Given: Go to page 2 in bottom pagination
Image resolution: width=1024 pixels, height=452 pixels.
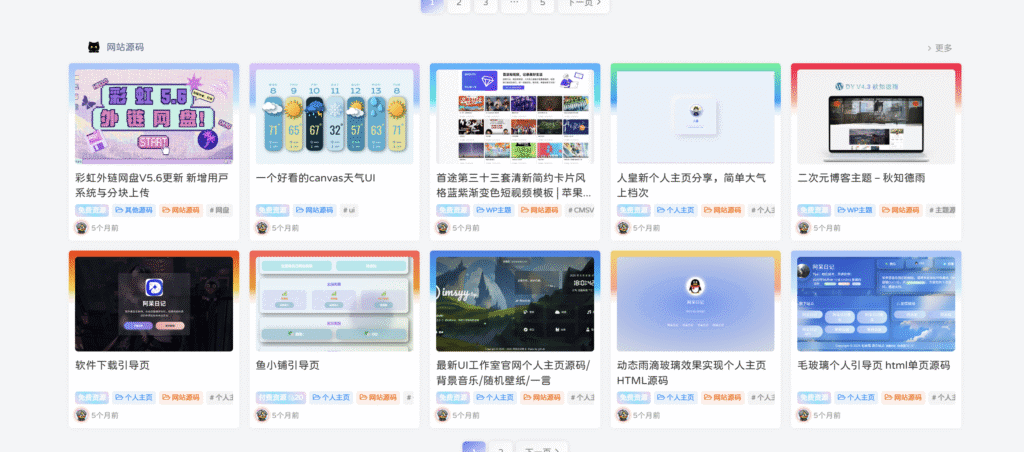Looking at the screenshot, I should (500, 447).
